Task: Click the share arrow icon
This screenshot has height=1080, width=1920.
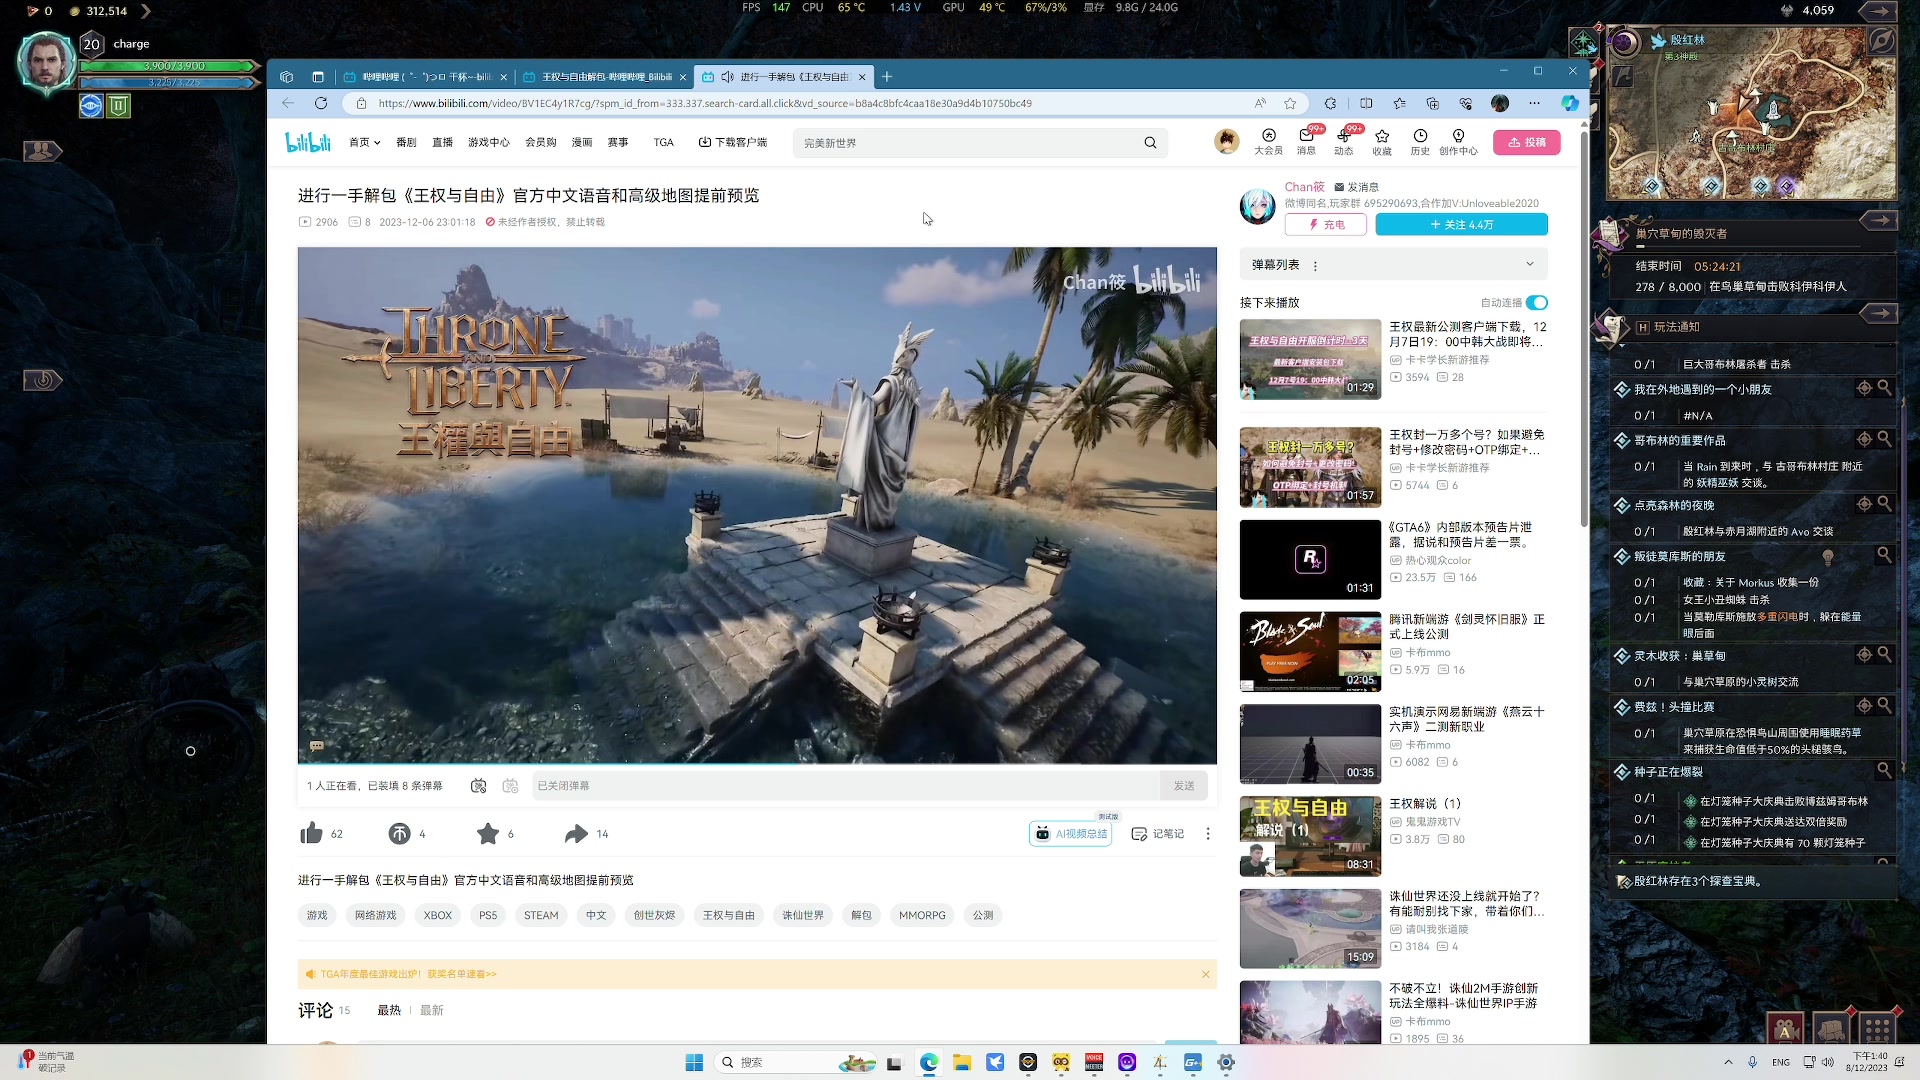Action: (576, 833)
